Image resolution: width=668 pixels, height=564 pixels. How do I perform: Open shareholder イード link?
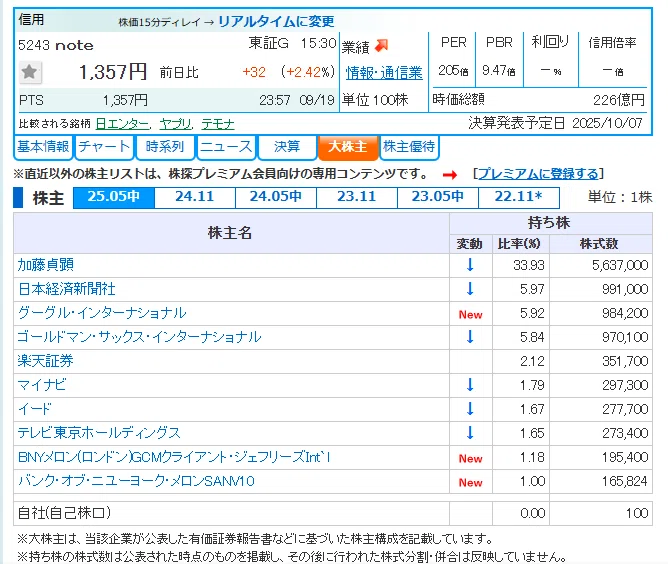[35, 409]
